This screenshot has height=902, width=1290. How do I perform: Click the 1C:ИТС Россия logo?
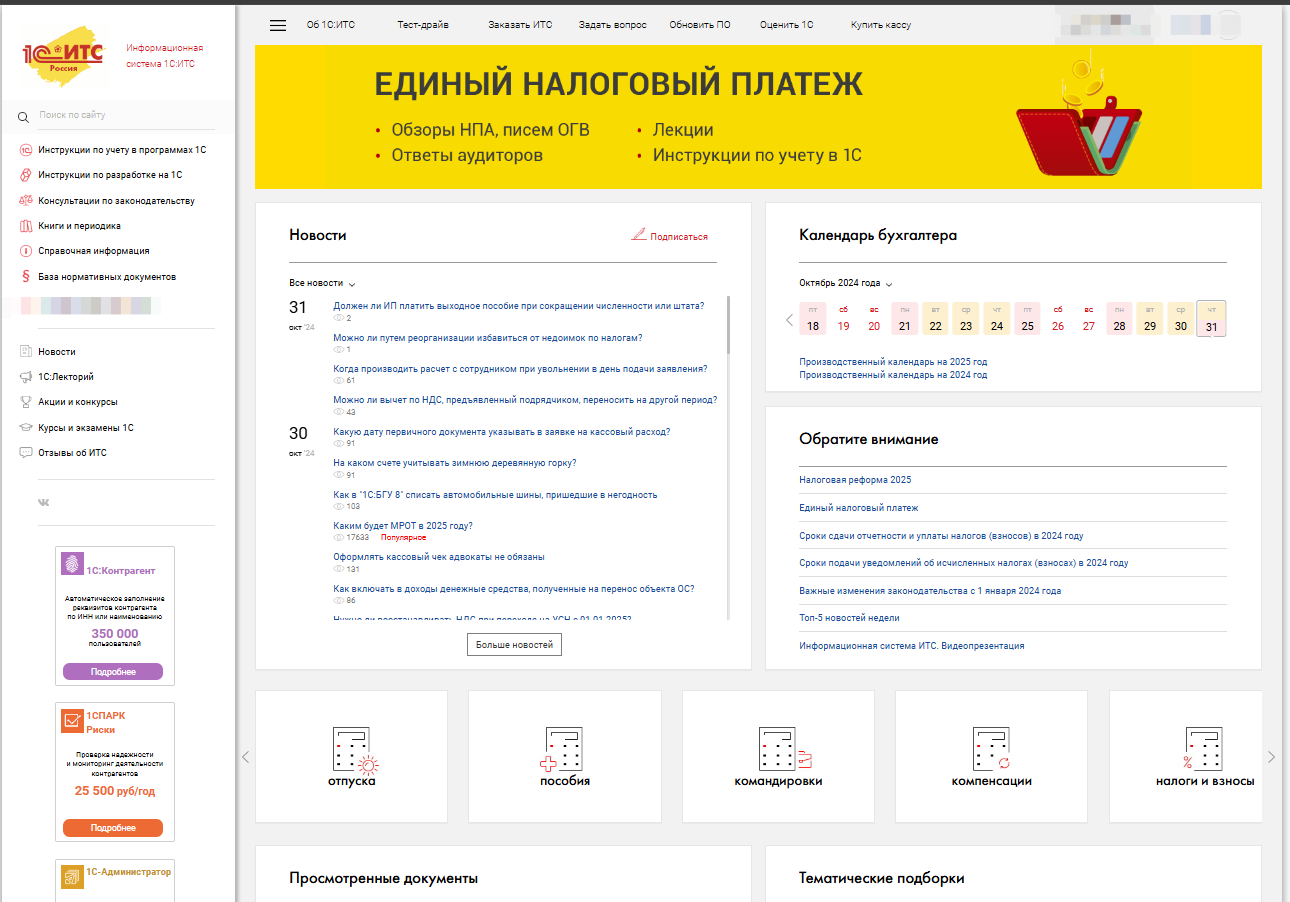point(63,57)
